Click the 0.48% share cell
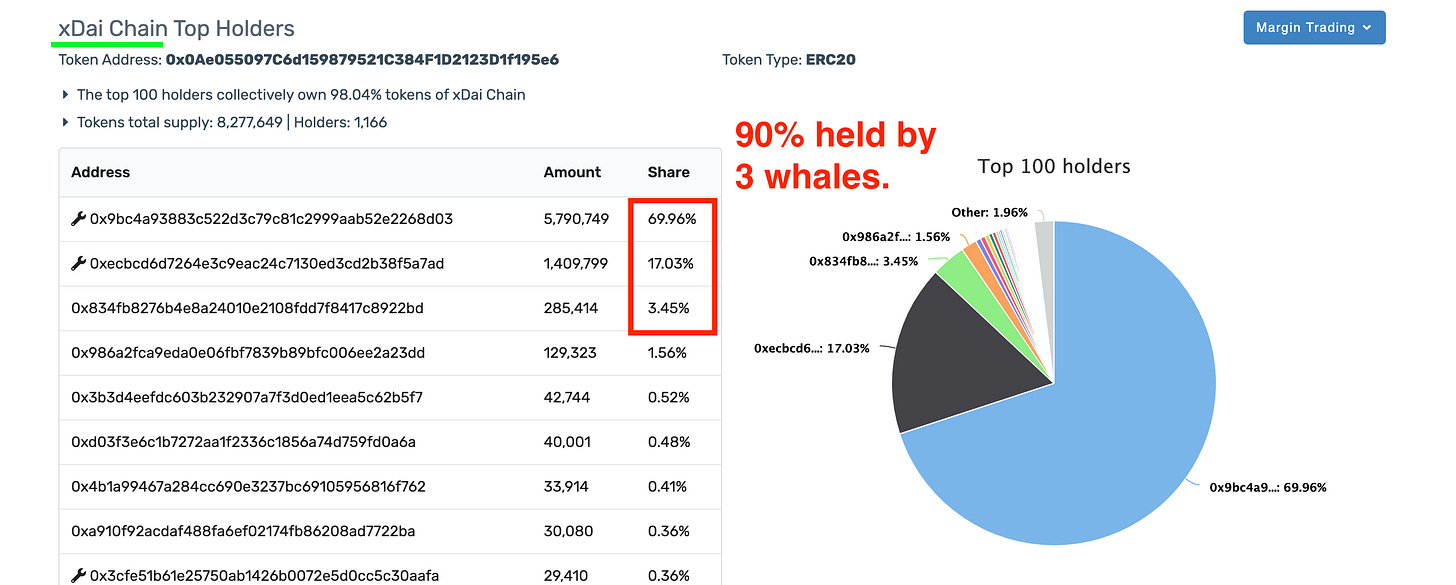This screenshot has height=585, width=1456. 668,442
